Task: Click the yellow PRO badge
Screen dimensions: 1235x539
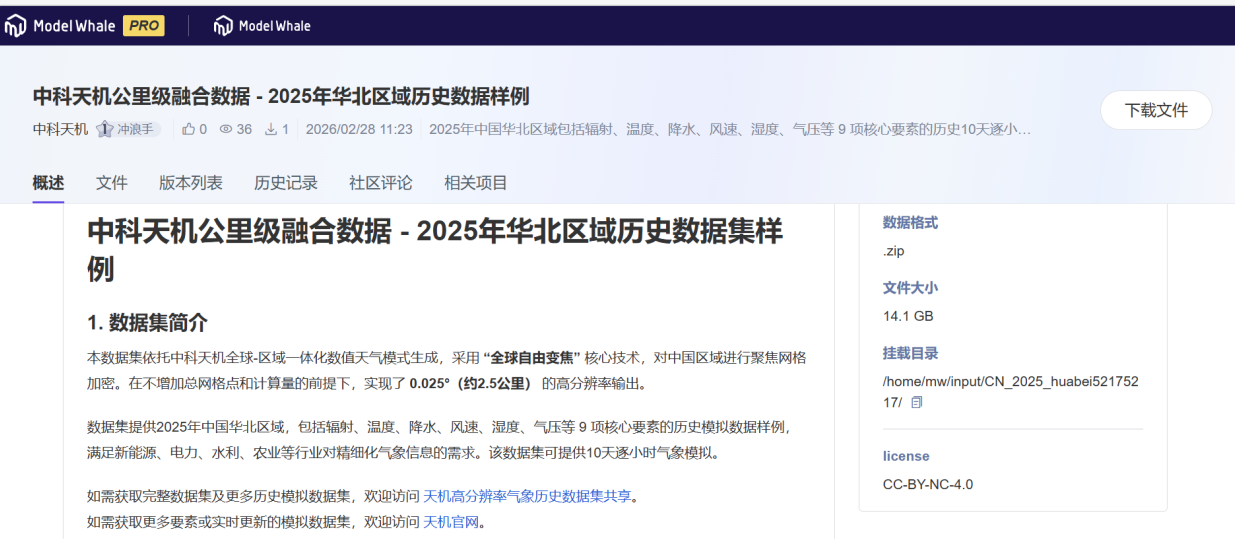Action: click(x=143, y=26)
